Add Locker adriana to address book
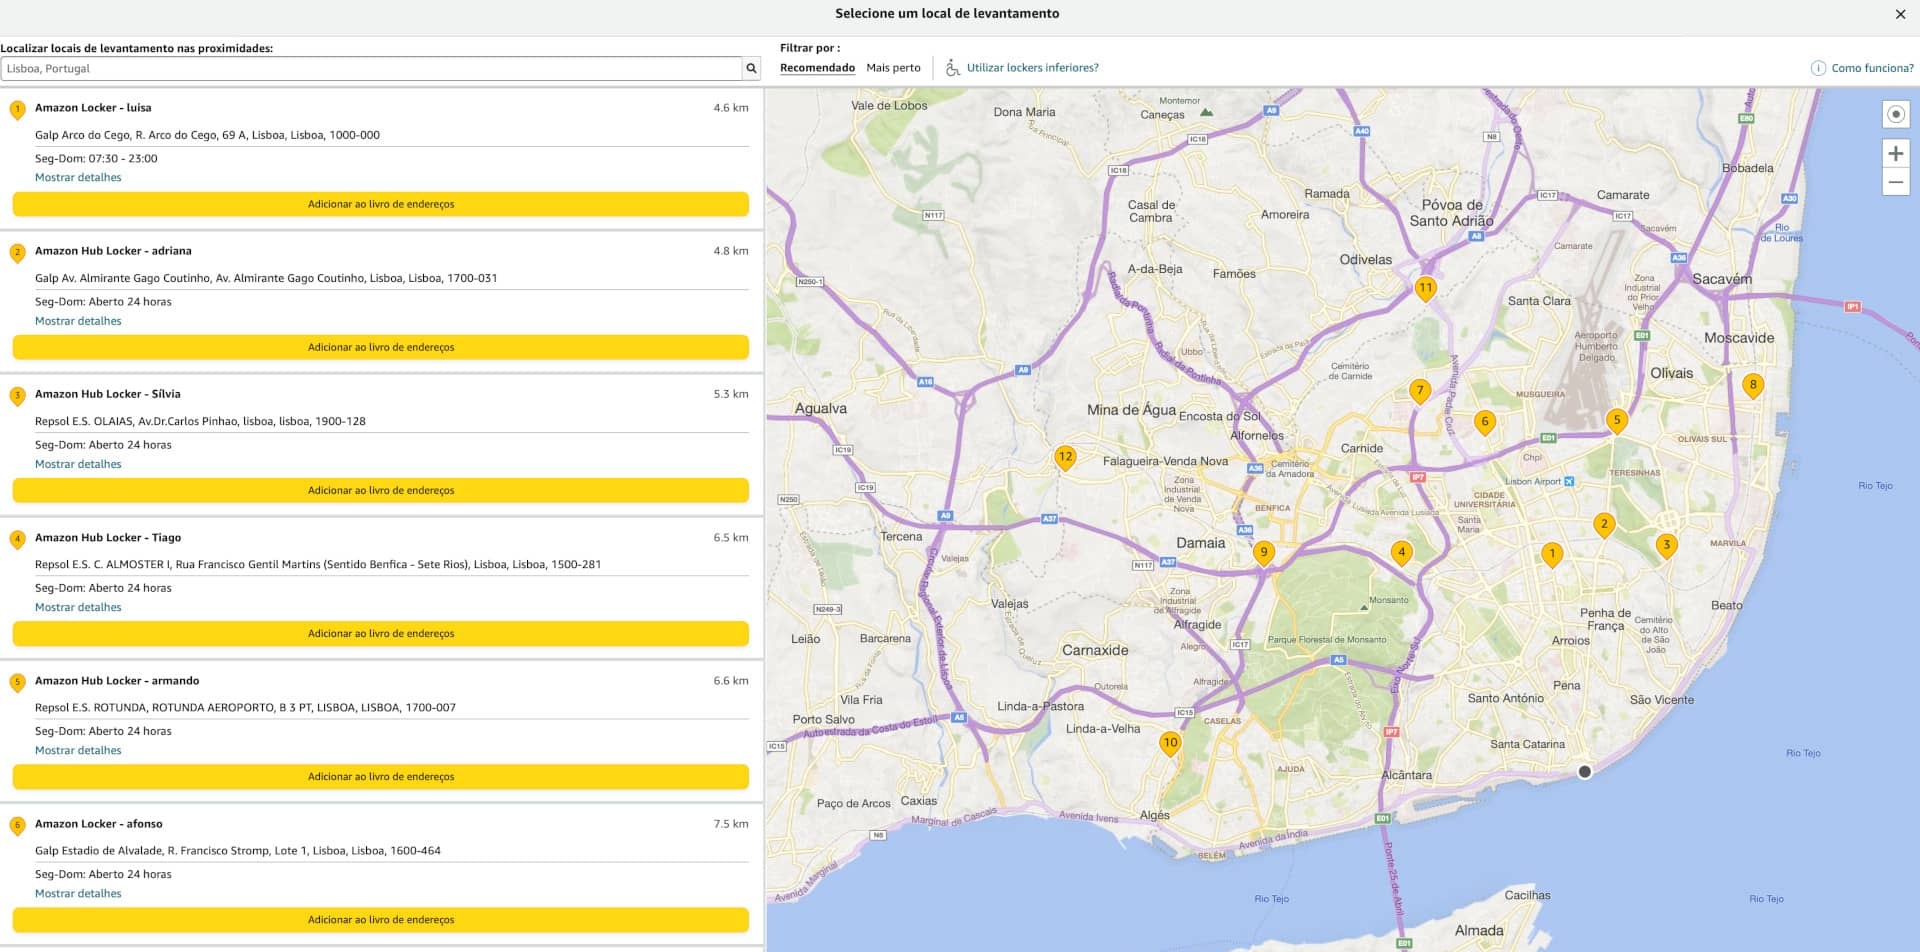Image resolution: width=1920 pixels, height=952 pixels. [x=381, y=347]
